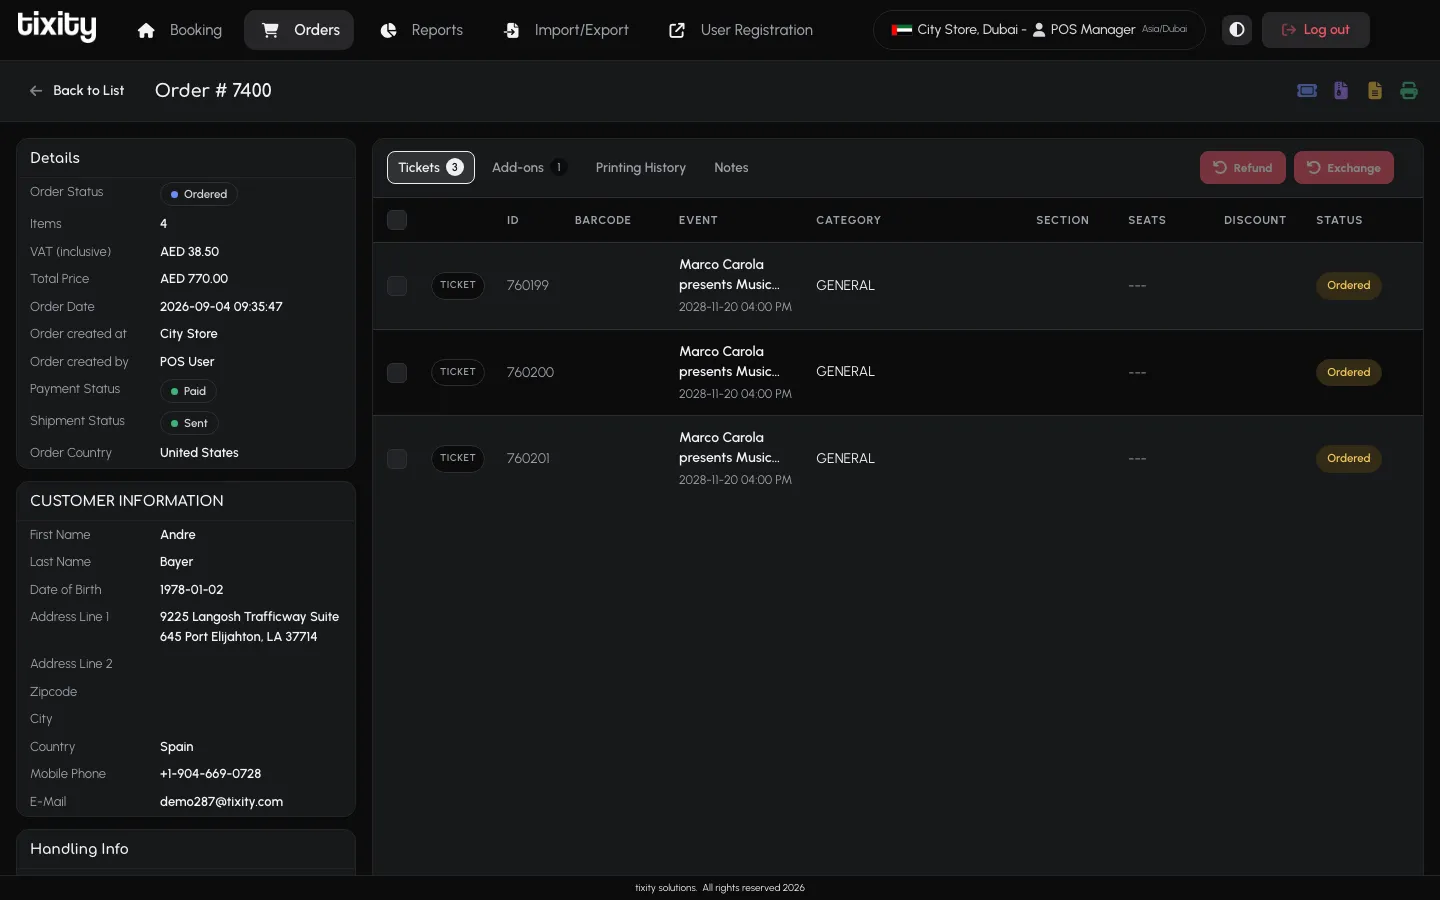
Task: Click the Order Status 'Ordered' badge in Details
Action: click(199, 194)
